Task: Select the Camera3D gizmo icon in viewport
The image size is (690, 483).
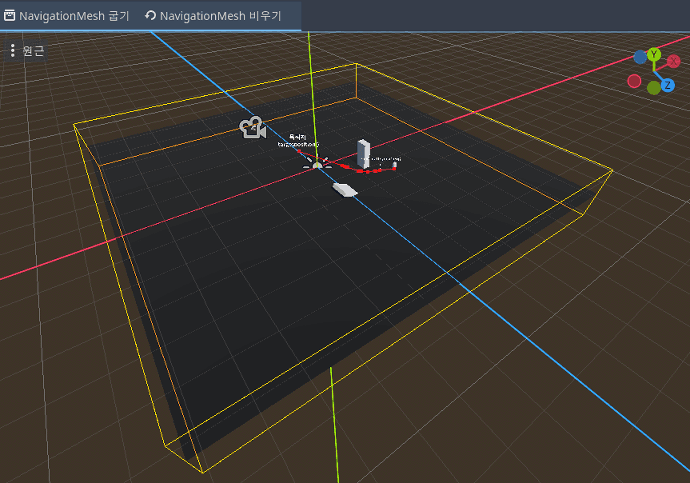Action: tap(253, 128)
